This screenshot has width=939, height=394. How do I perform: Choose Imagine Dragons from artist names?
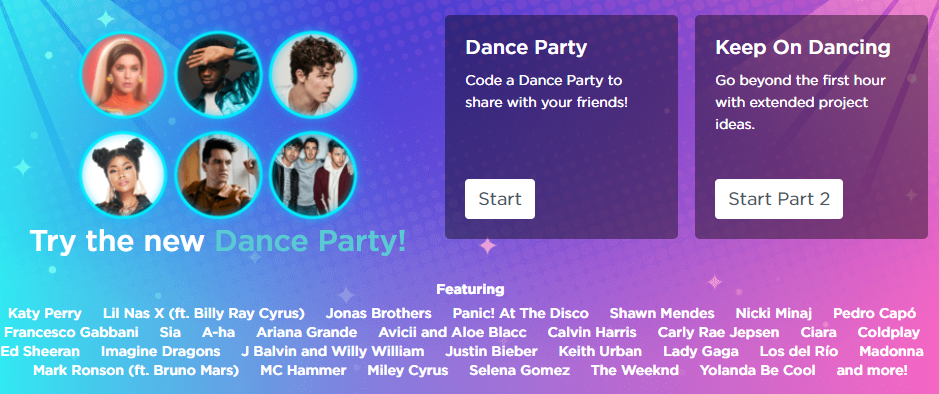[160, 351]
